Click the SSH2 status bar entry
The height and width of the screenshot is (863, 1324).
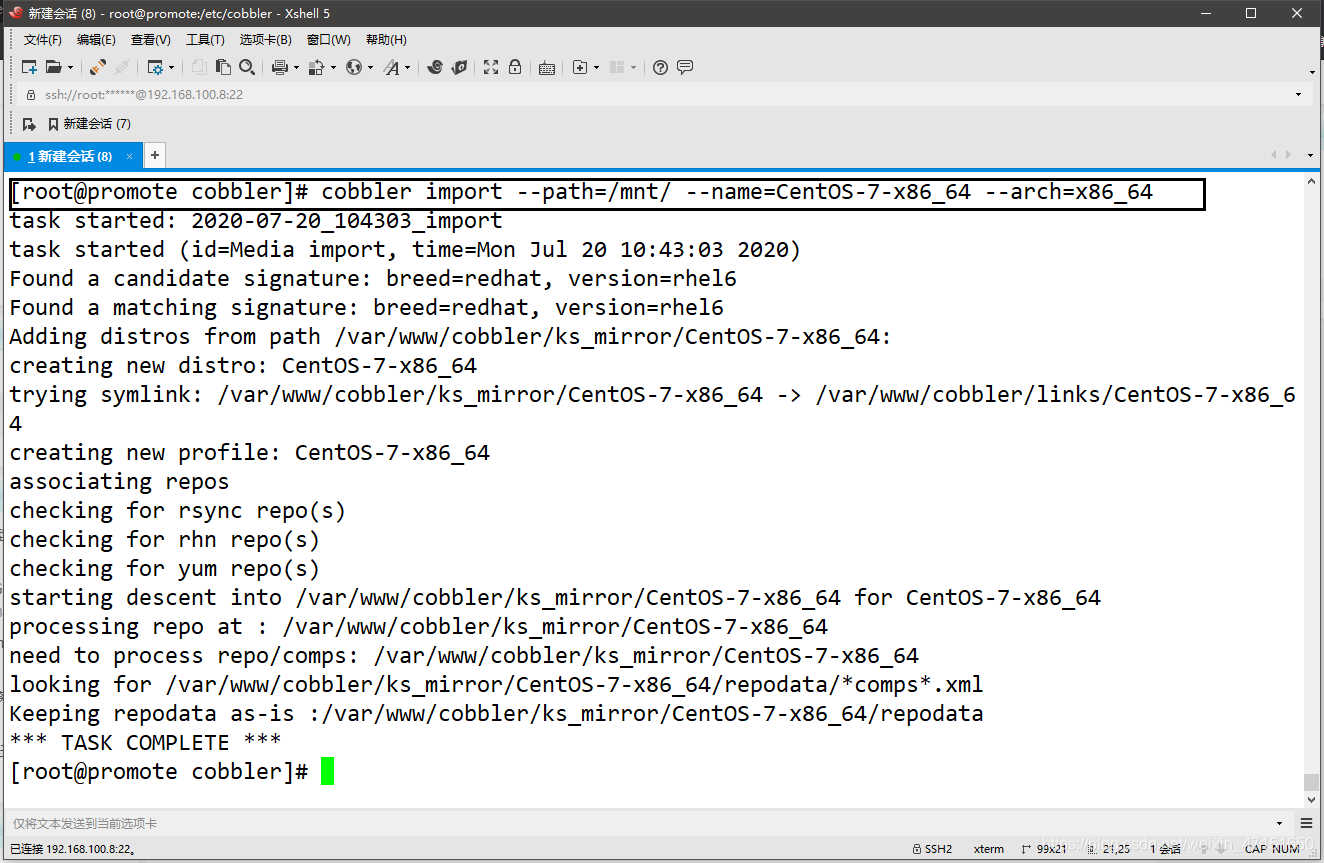(x=933, y=849)
